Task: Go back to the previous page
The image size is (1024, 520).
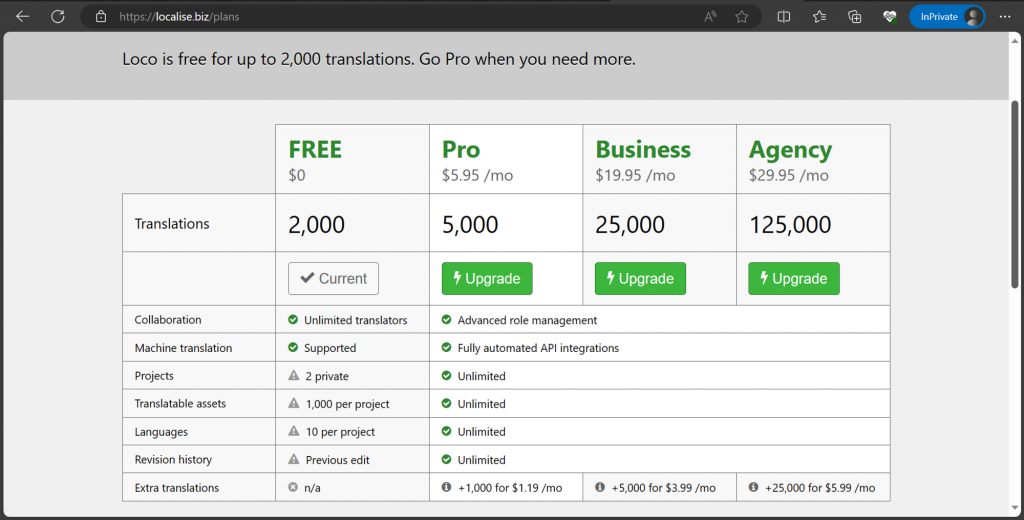Action: pyautogui.click(x=23, y=17)
